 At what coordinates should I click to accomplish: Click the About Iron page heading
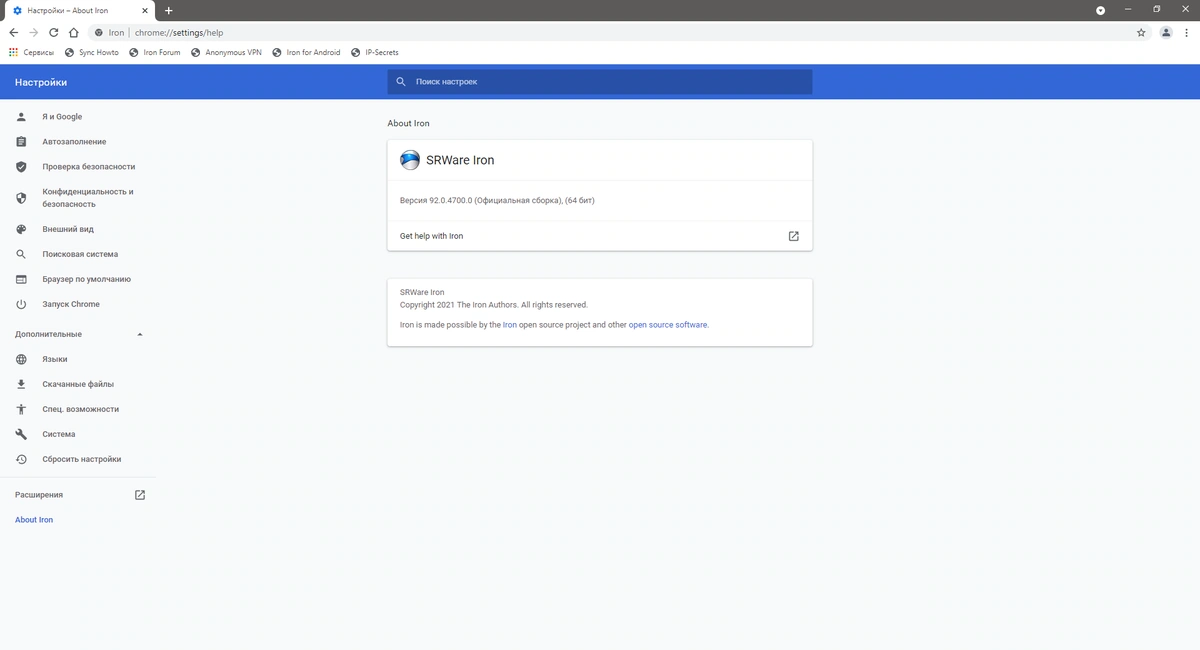coord(408,123)
